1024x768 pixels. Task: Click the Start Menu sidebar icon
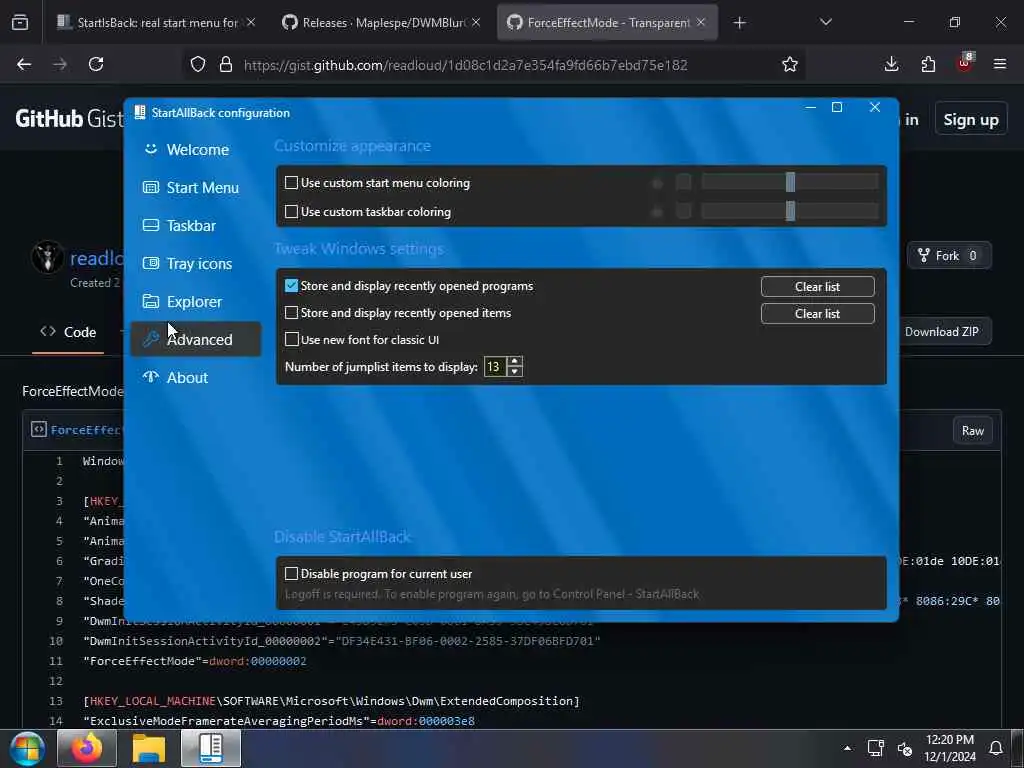pyautogui.click(x=151, y=187)
